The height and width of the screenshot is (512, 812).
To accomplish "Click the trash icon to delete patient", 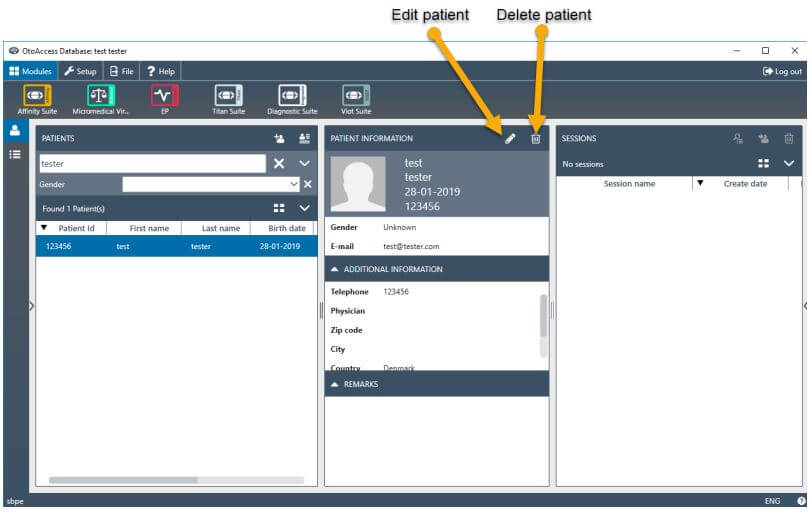I will [535, 139].
